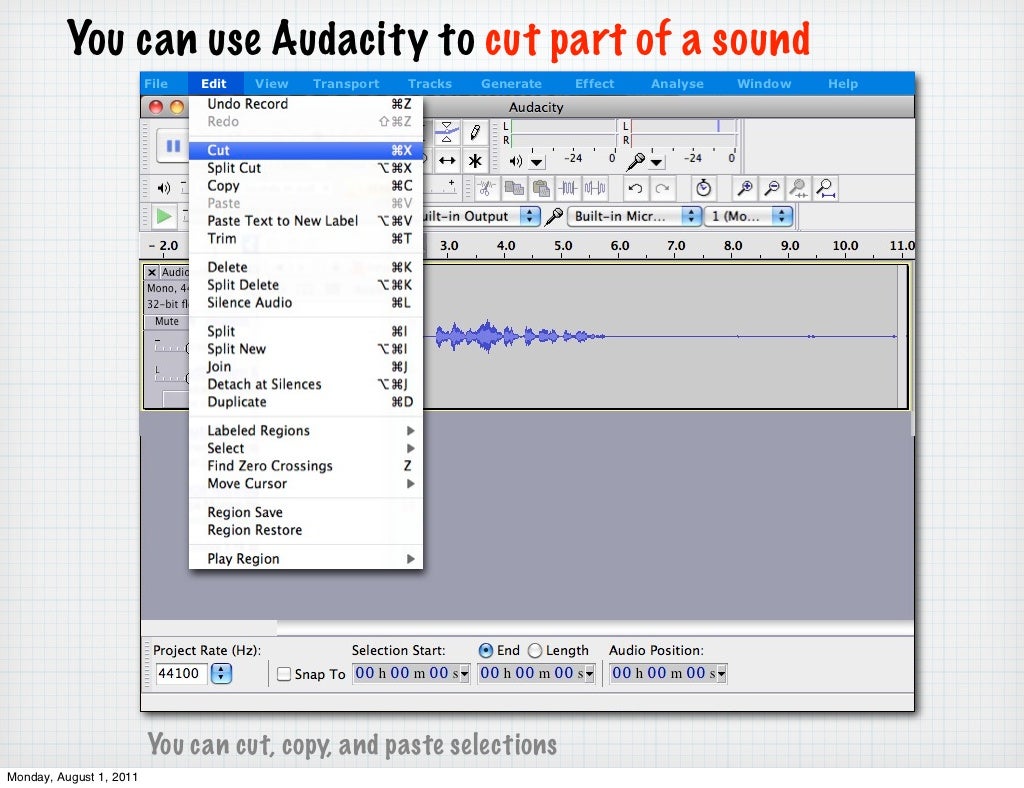This screenshot has width=1024, height=788.
Task: Select the Multi-Tool asterisk icon
Action: click(x=475, y=161)
